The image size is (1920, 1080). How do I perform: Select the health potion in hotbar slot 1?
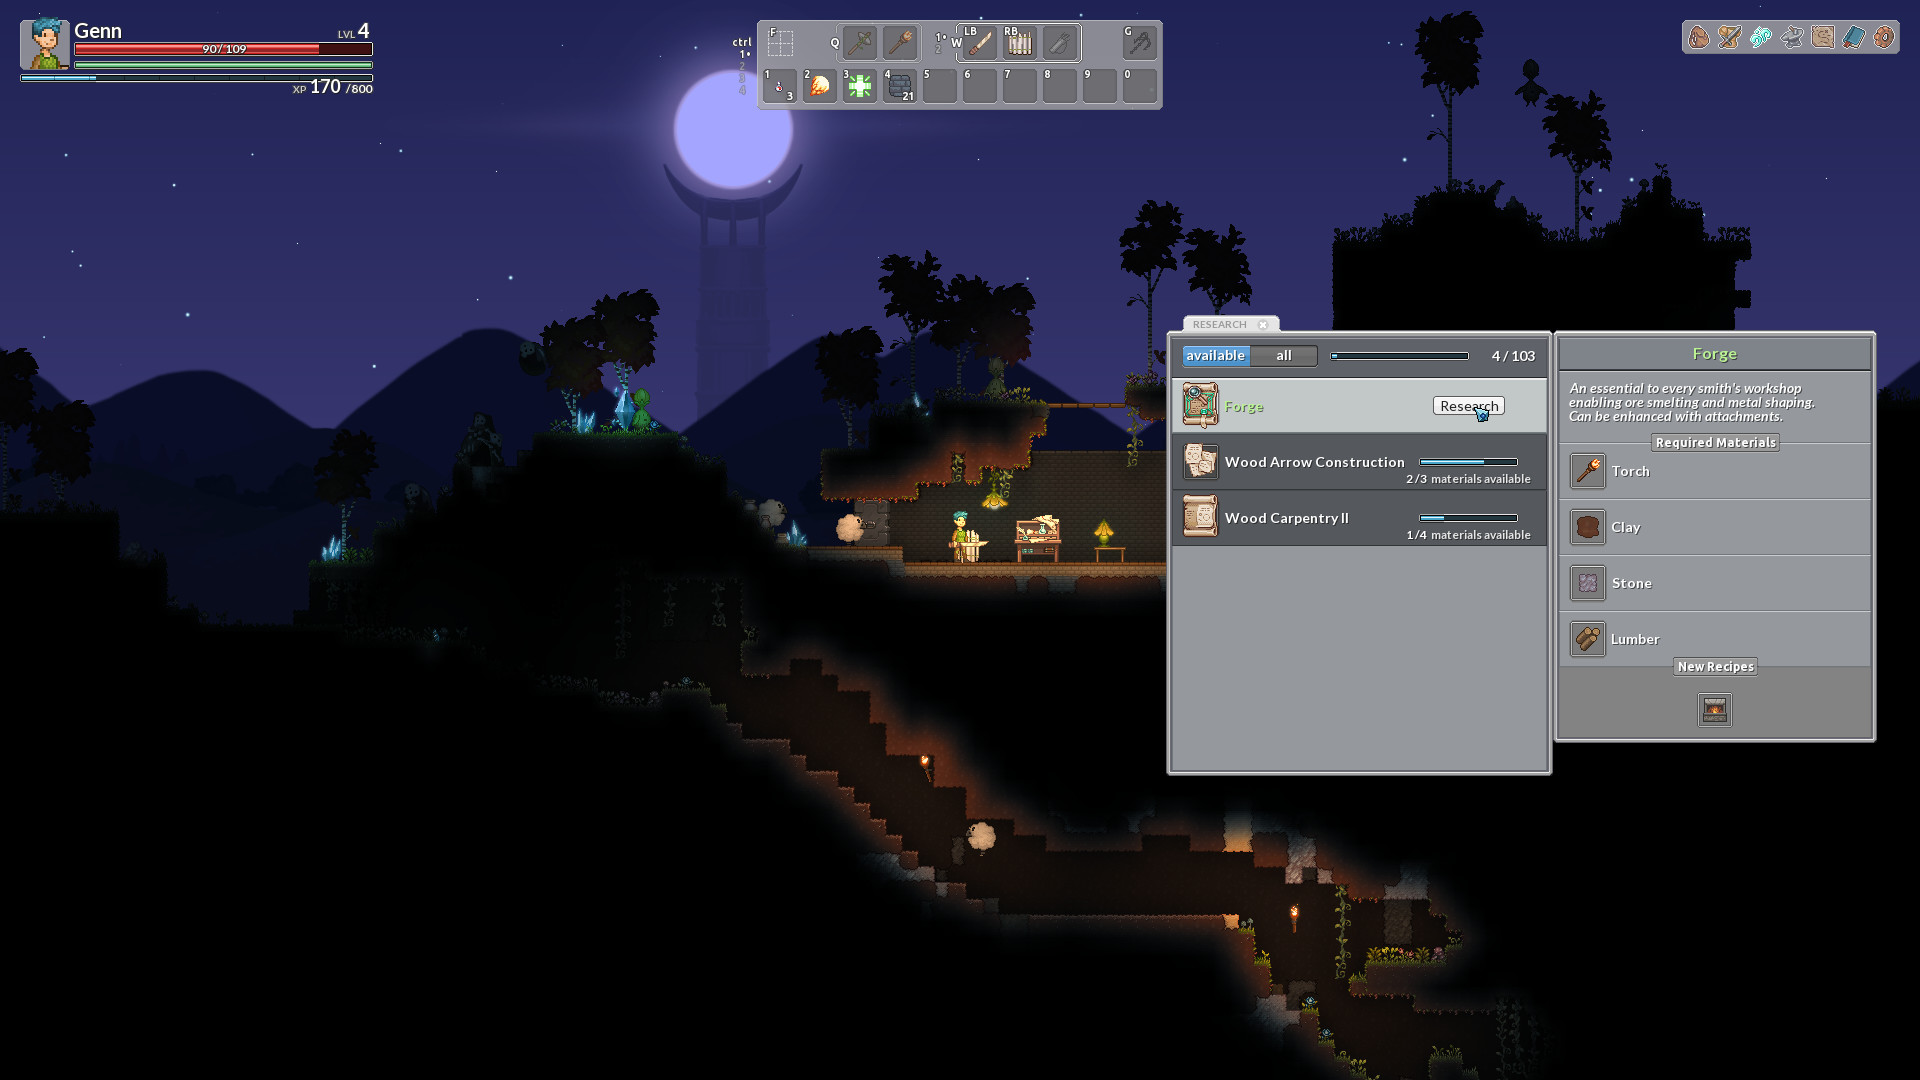(x=781, y=87)
